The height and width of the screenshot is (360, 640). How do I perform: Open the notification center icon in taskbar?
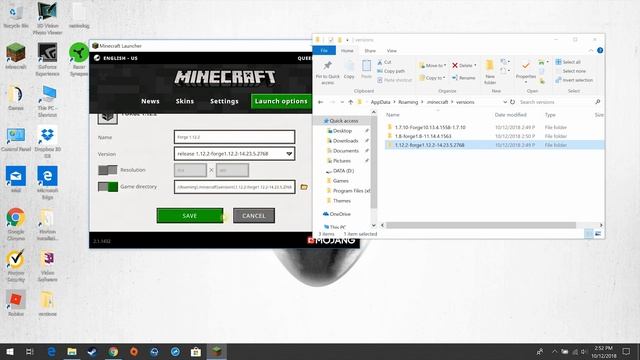point(626,351)
